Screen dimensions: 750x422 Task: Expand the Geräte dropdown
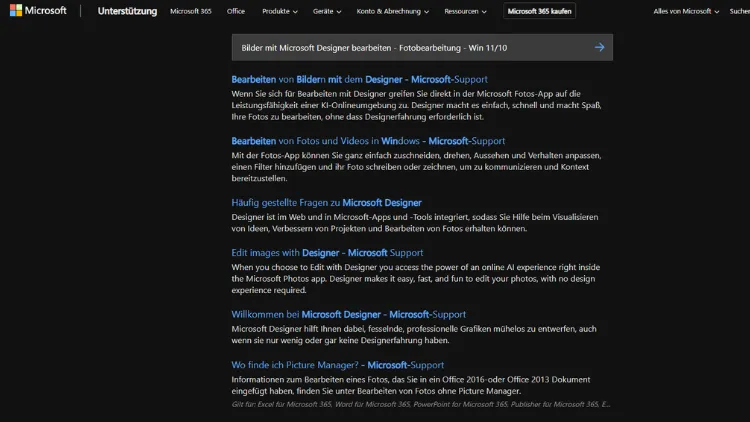[x=327, y=11]
